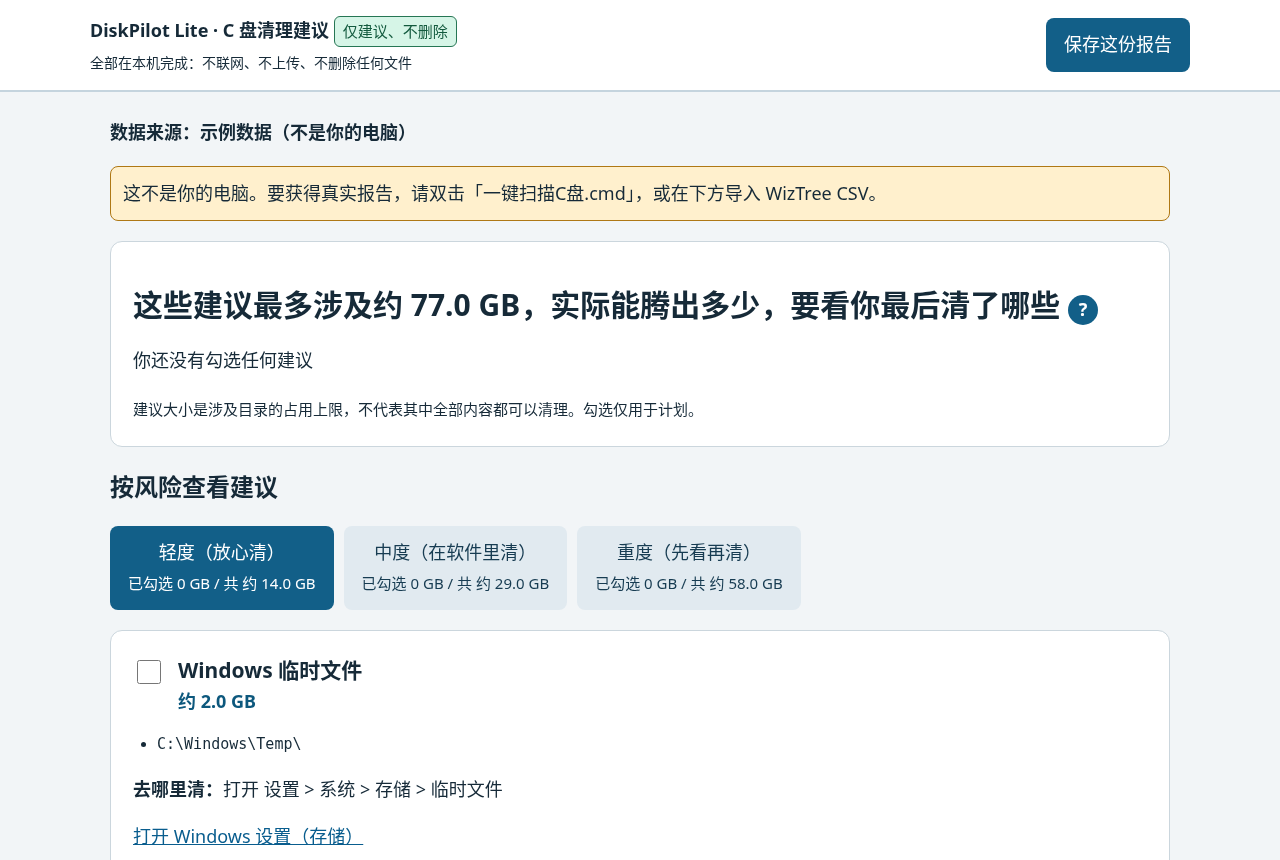
Task: Click the 你还没有勾选任何建议 text
Action: click(223, 360)
